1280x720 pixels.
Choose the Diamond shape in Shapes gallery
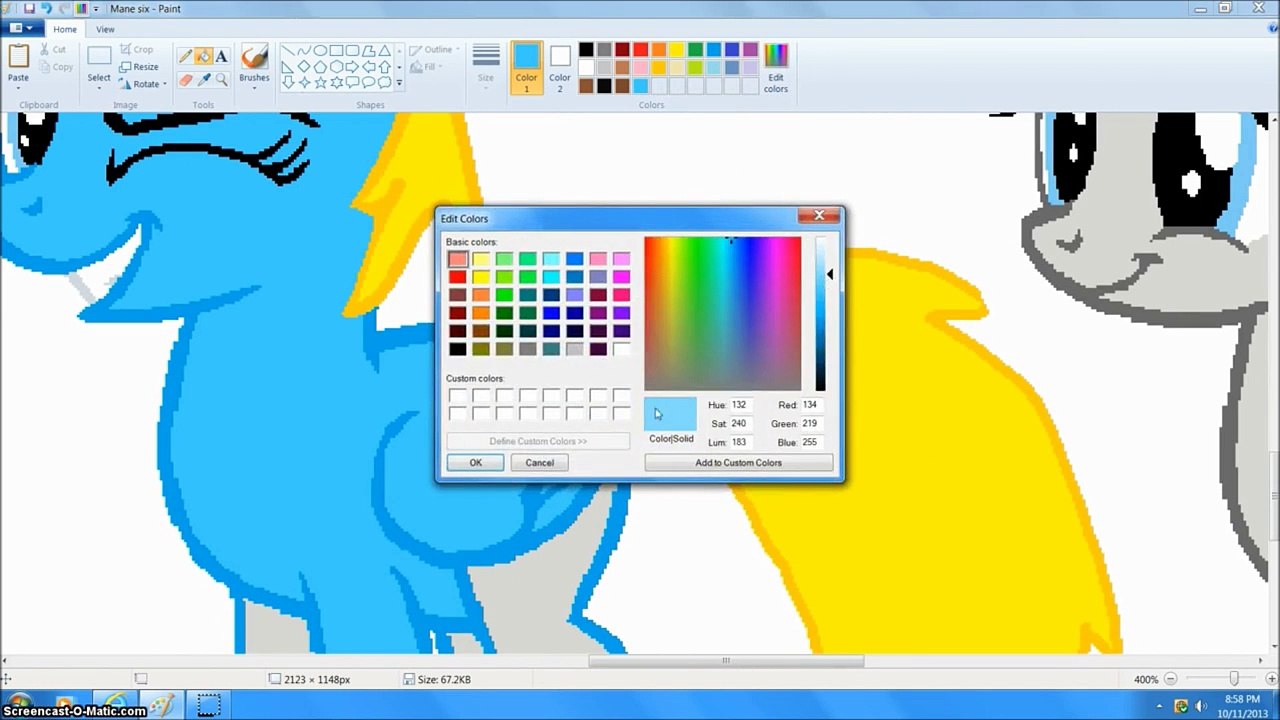(x=304, y=66)
